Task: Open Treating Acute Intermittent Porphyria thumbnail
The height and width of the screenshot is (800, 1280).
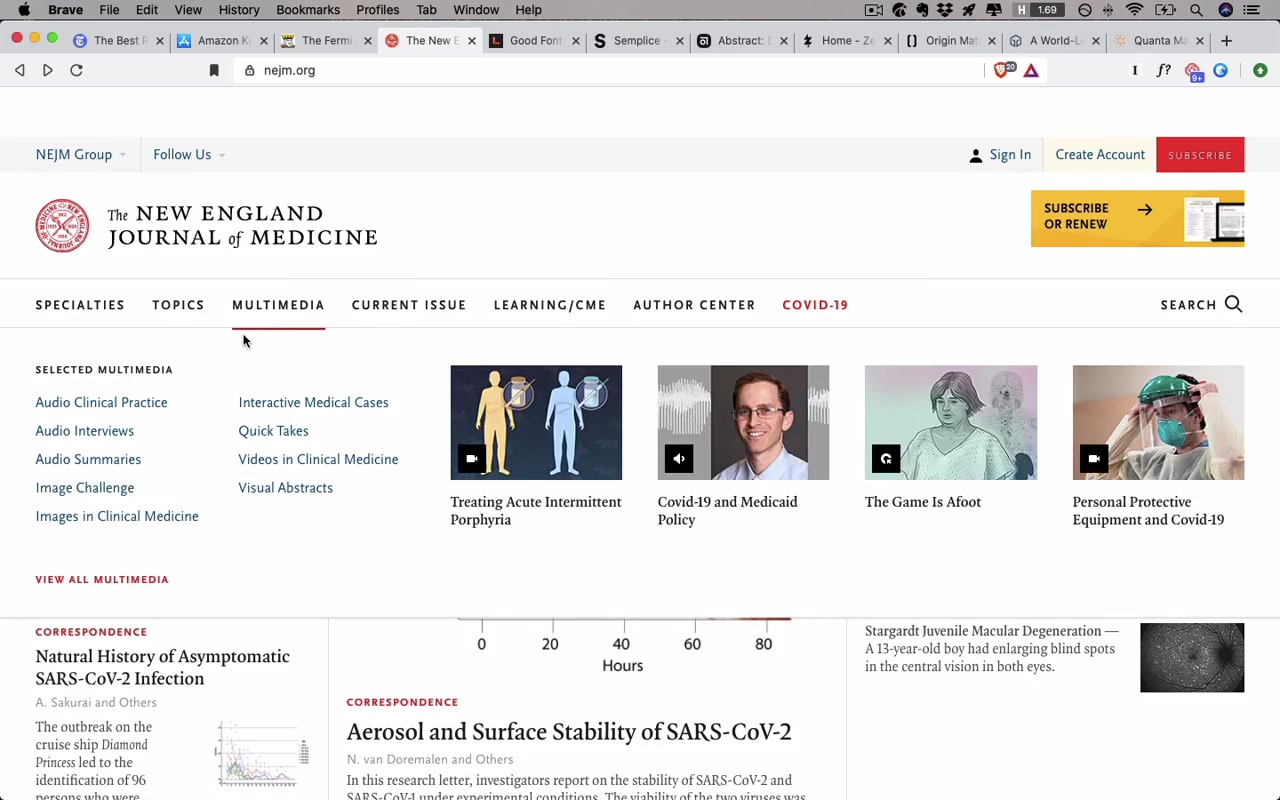Action: [x=536, y=422]
